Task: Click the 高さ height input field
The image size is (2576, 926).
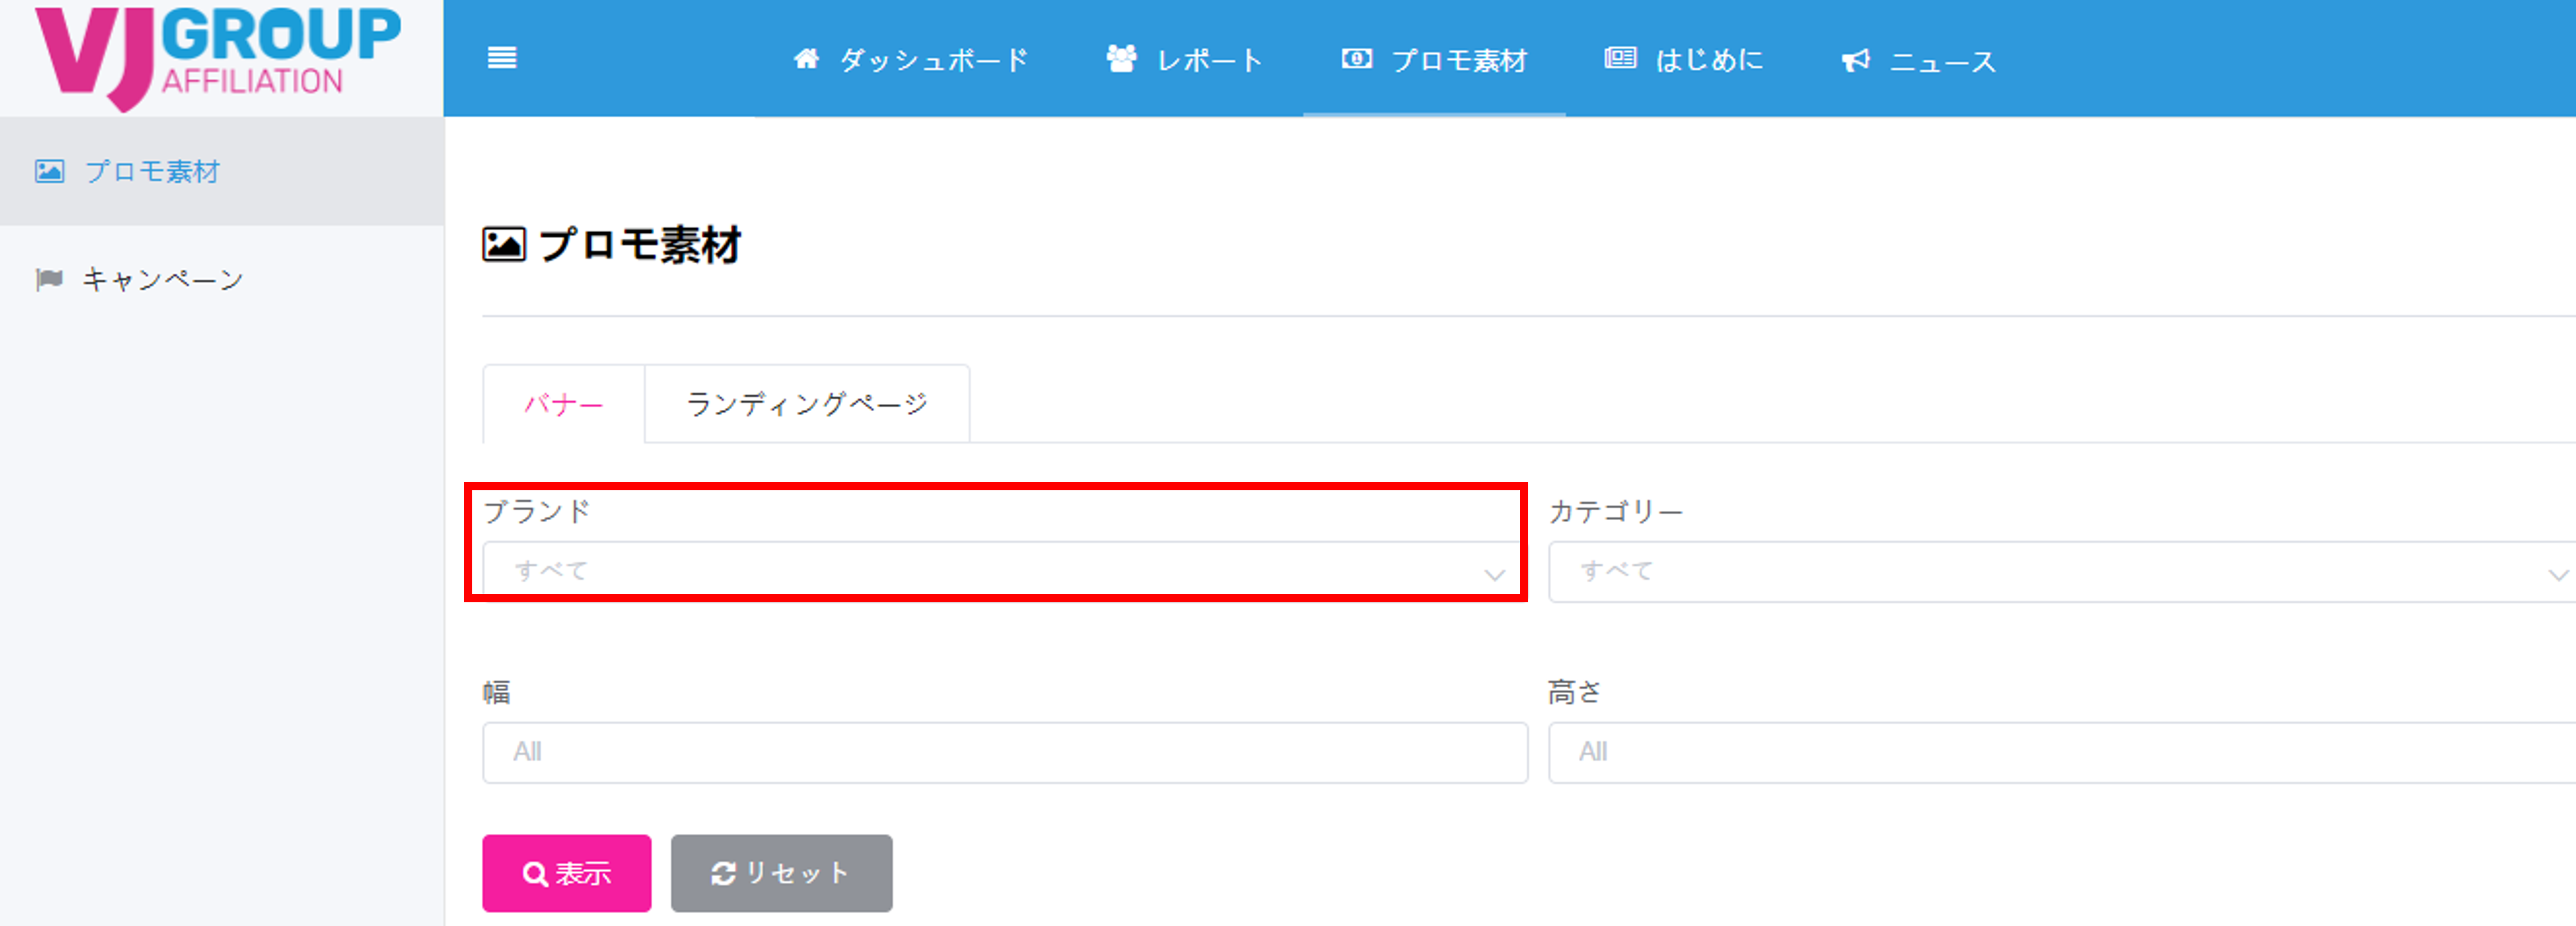Action: 2060,752
